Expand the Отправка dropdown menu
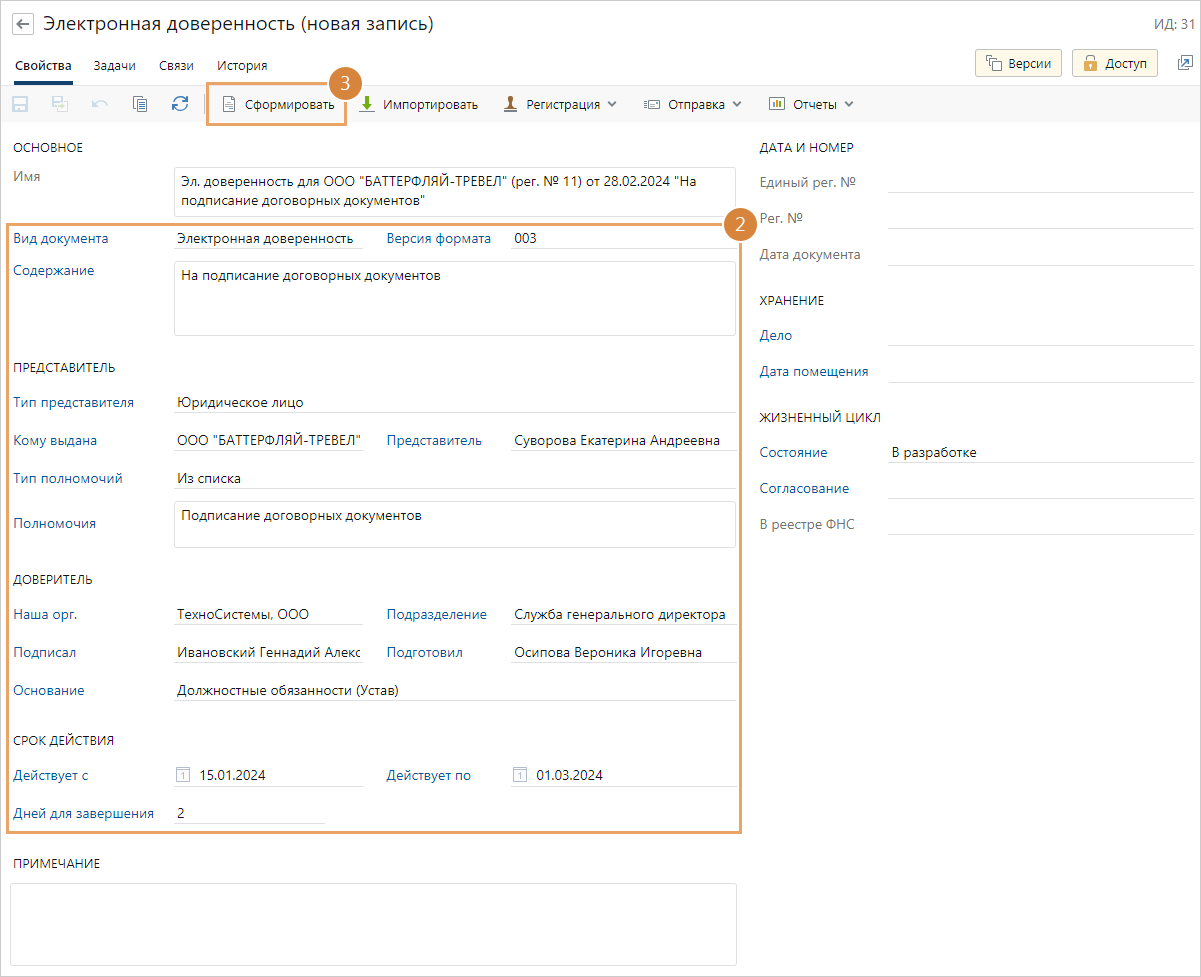Screen dimensions: 1201x977 point(692,104)
